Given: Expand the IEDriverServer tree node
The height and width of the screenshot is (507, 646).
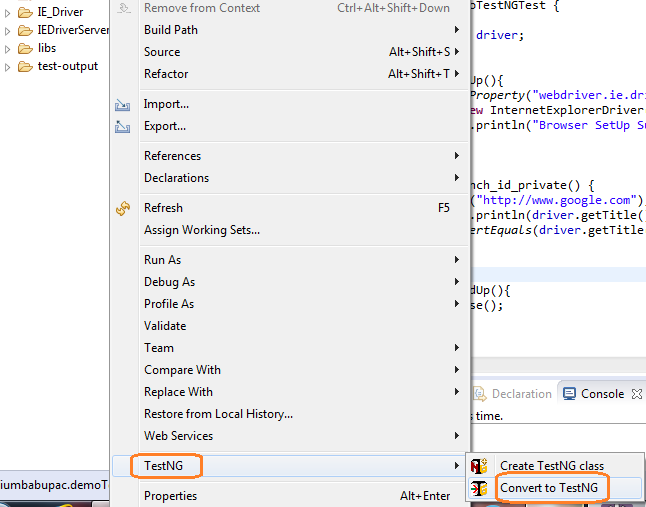Looking at the screenshot, I should [7, 31].
